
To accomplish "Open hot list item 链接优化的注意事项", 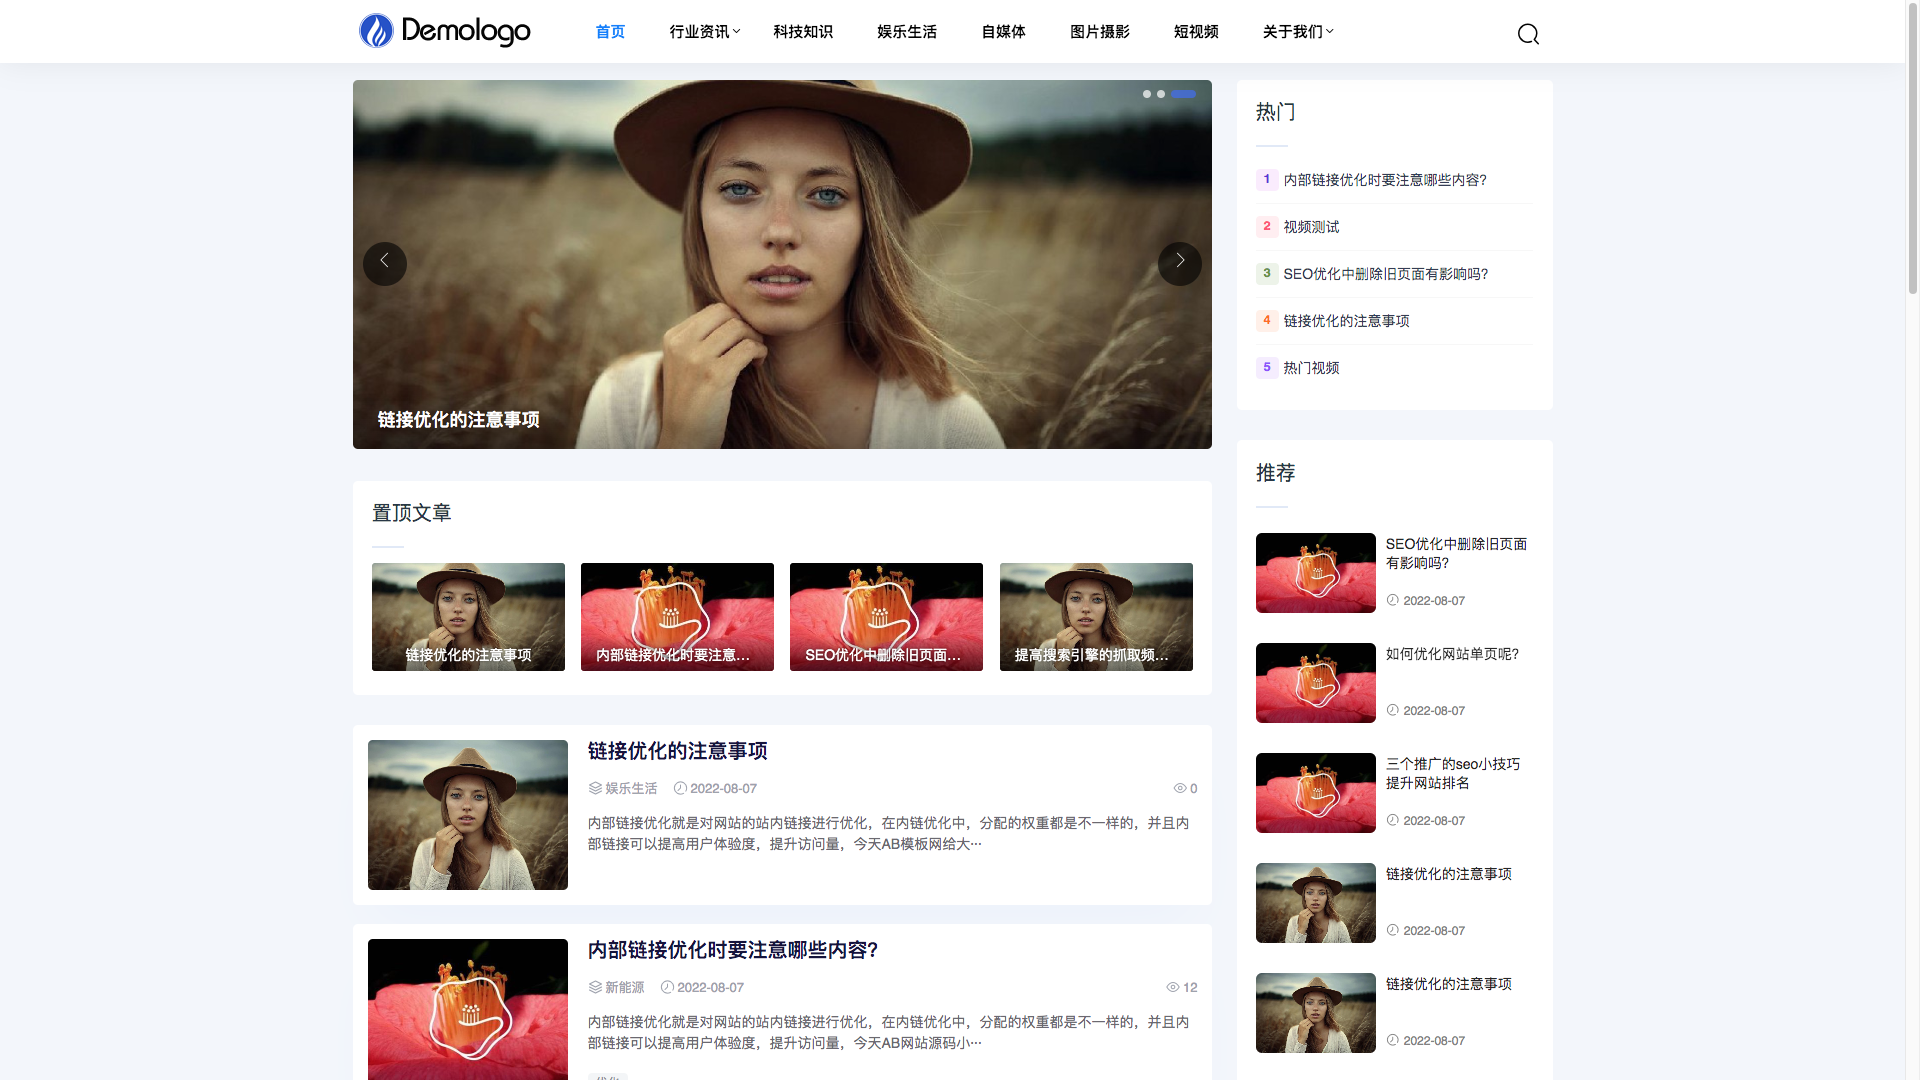I will (1346, 321).
